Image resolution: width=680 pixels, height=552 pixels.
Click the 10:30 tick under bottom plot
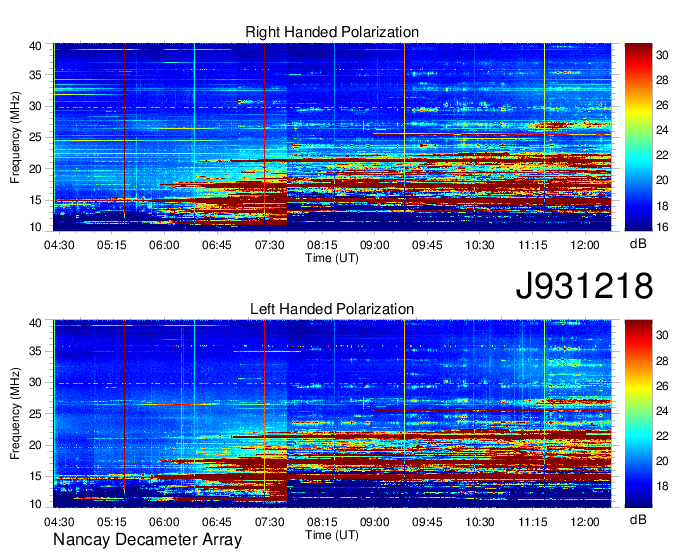[480, 522]
